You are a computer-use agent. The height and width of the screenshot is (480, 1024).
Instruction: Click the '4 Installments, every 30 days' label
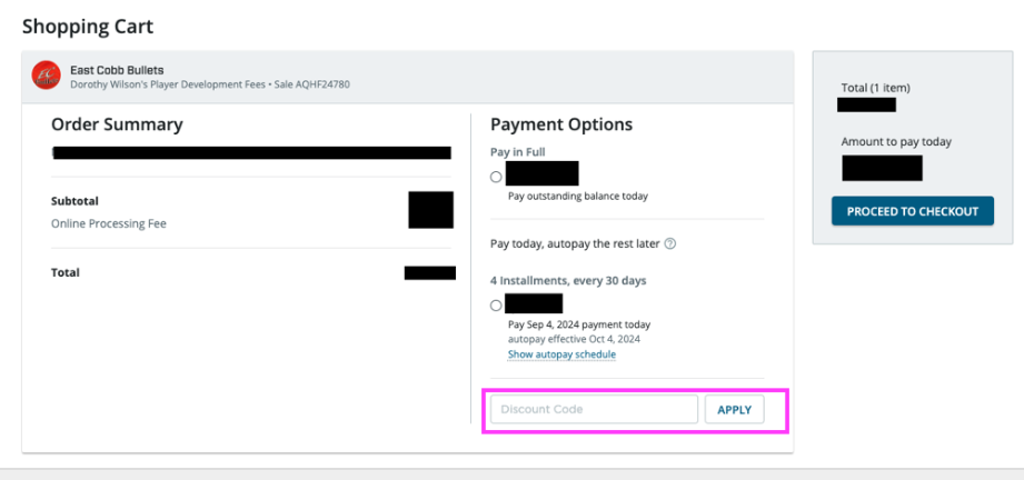567,281
